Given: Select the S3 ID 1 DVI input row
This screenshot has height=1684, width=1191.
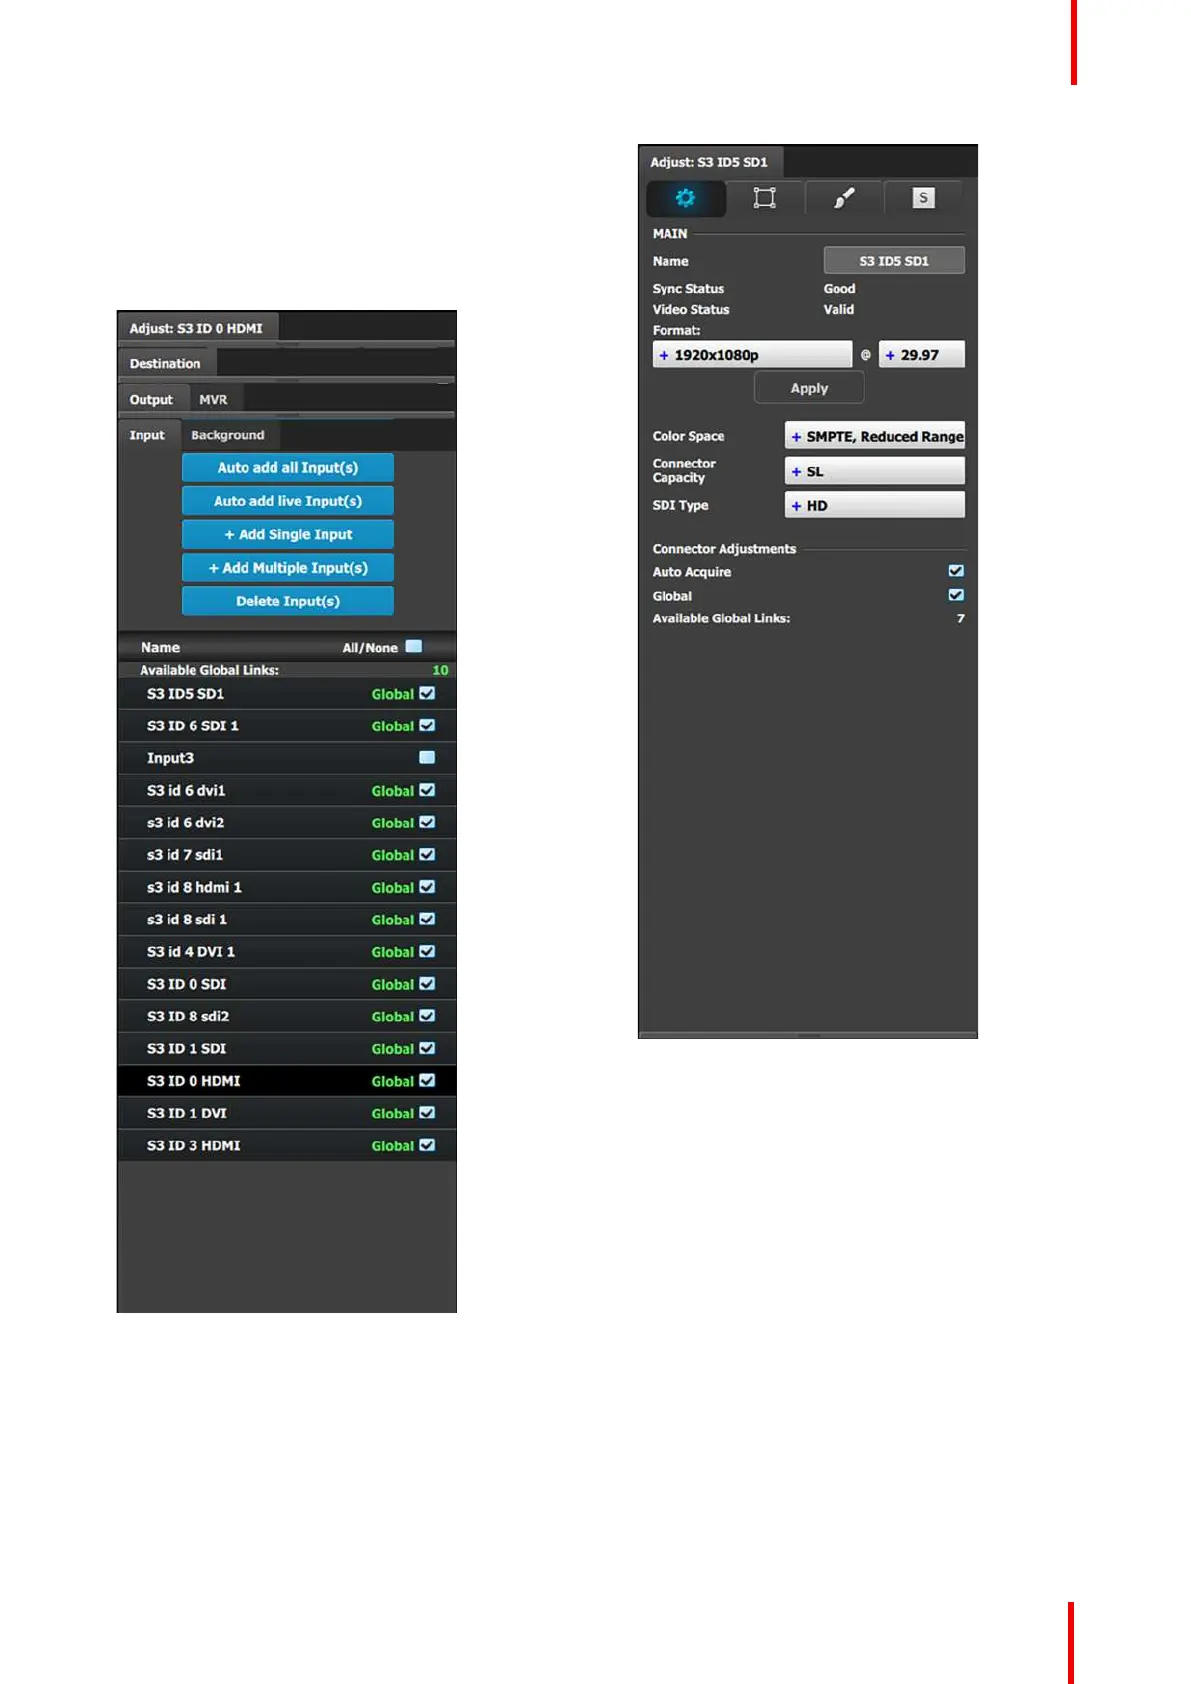Looking at the screenshot, I should (x=287, y=1113).
